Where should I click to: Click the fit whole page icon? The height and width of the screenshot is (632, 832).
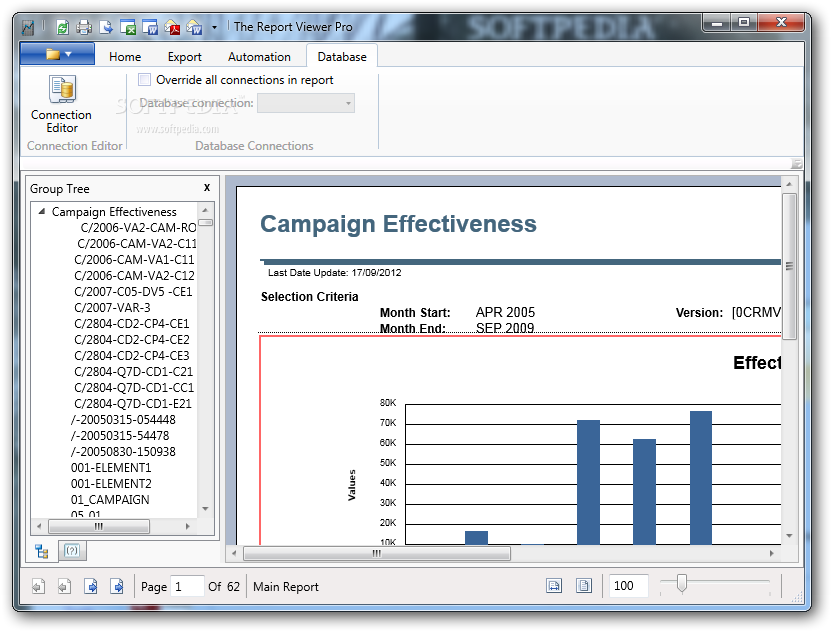pos(584,586)
